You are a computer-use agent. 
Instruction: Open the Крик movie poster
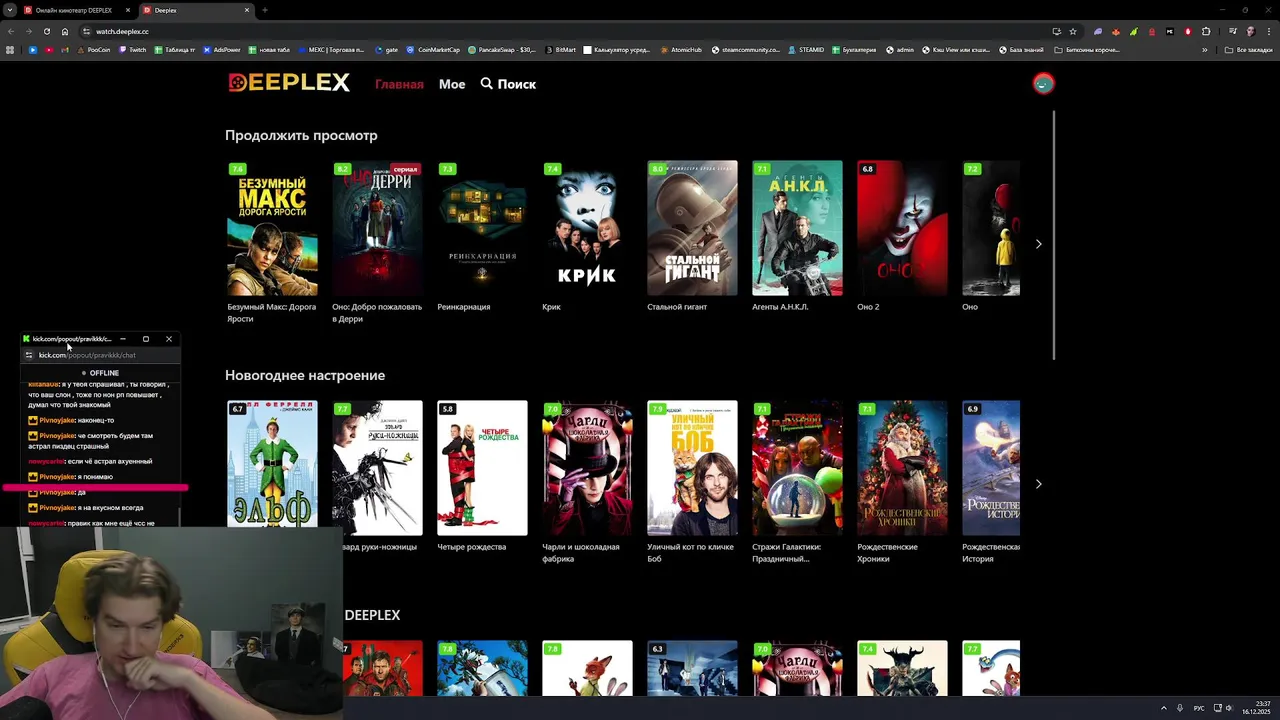pyautogui.click(x=587, y=228)
